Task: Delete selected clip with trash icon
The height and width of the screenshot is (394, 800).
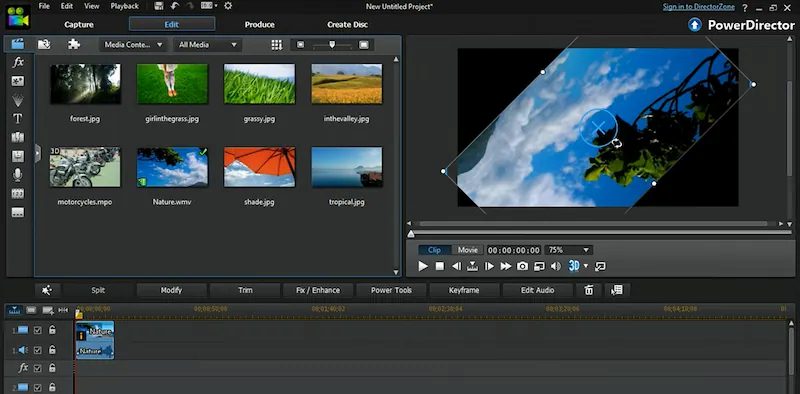Action: pos(589,290)
